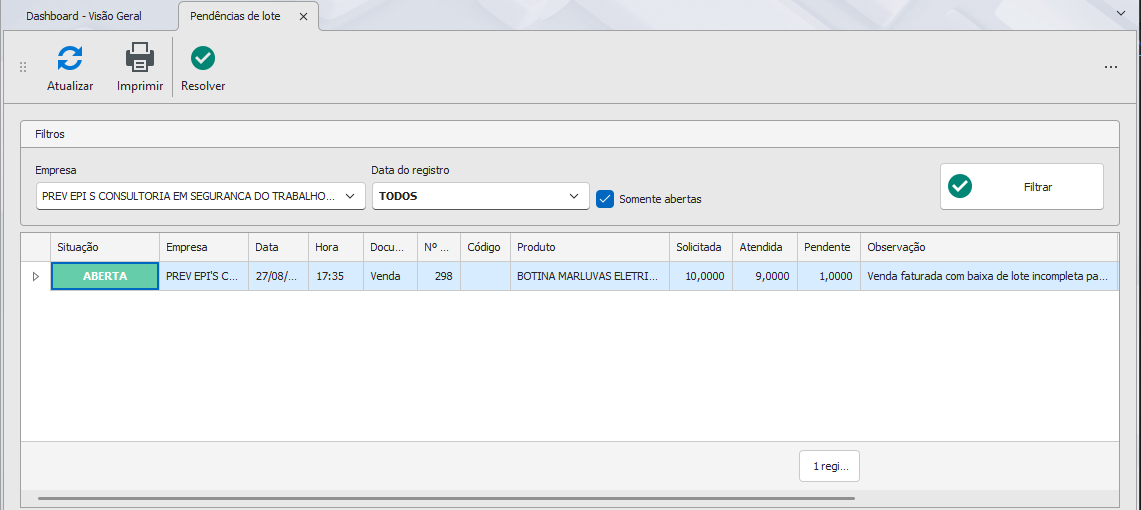Click the Filtrar button
The height and width of the screenshot is (510, 1141).
1022,187
